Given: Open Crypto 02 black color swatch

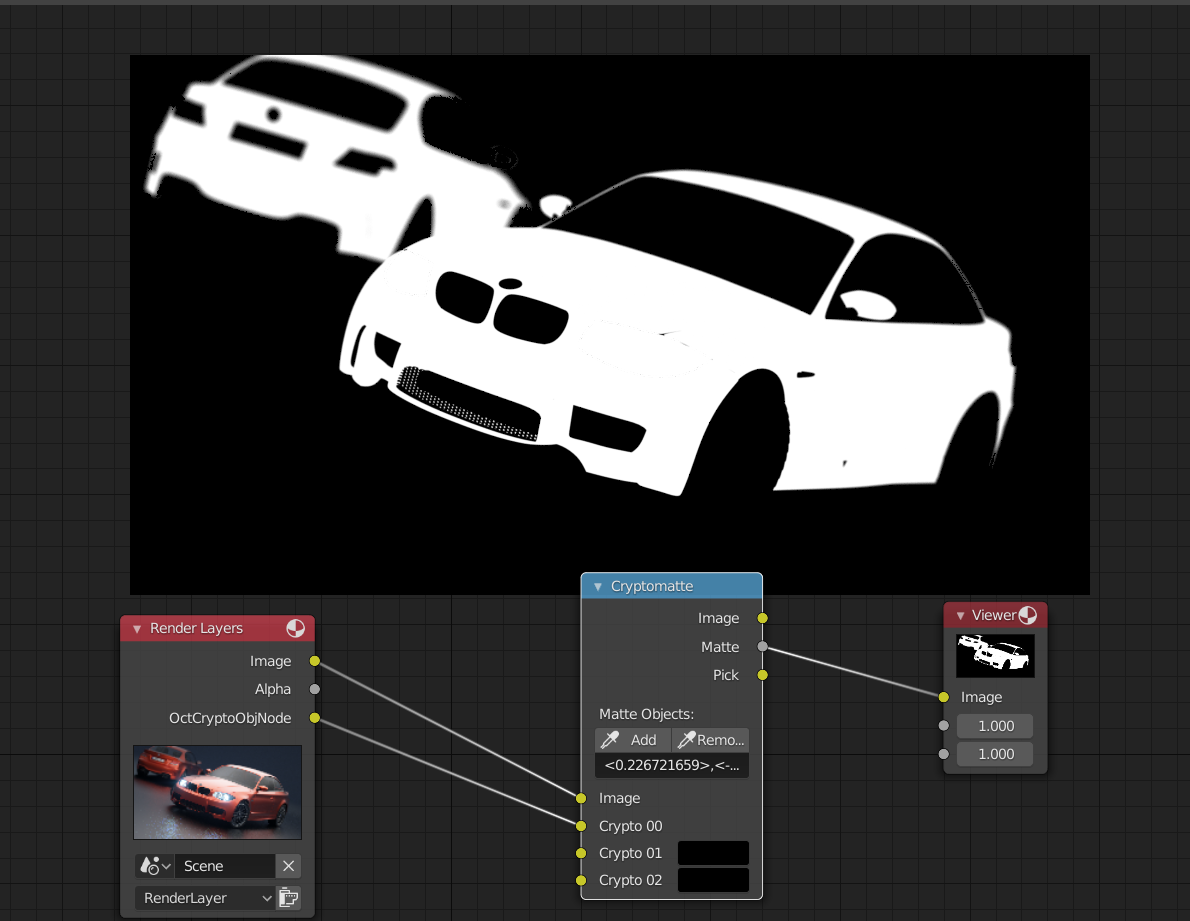Looking at the screenshot, I should pyautogui.click(x=713, y=880).
